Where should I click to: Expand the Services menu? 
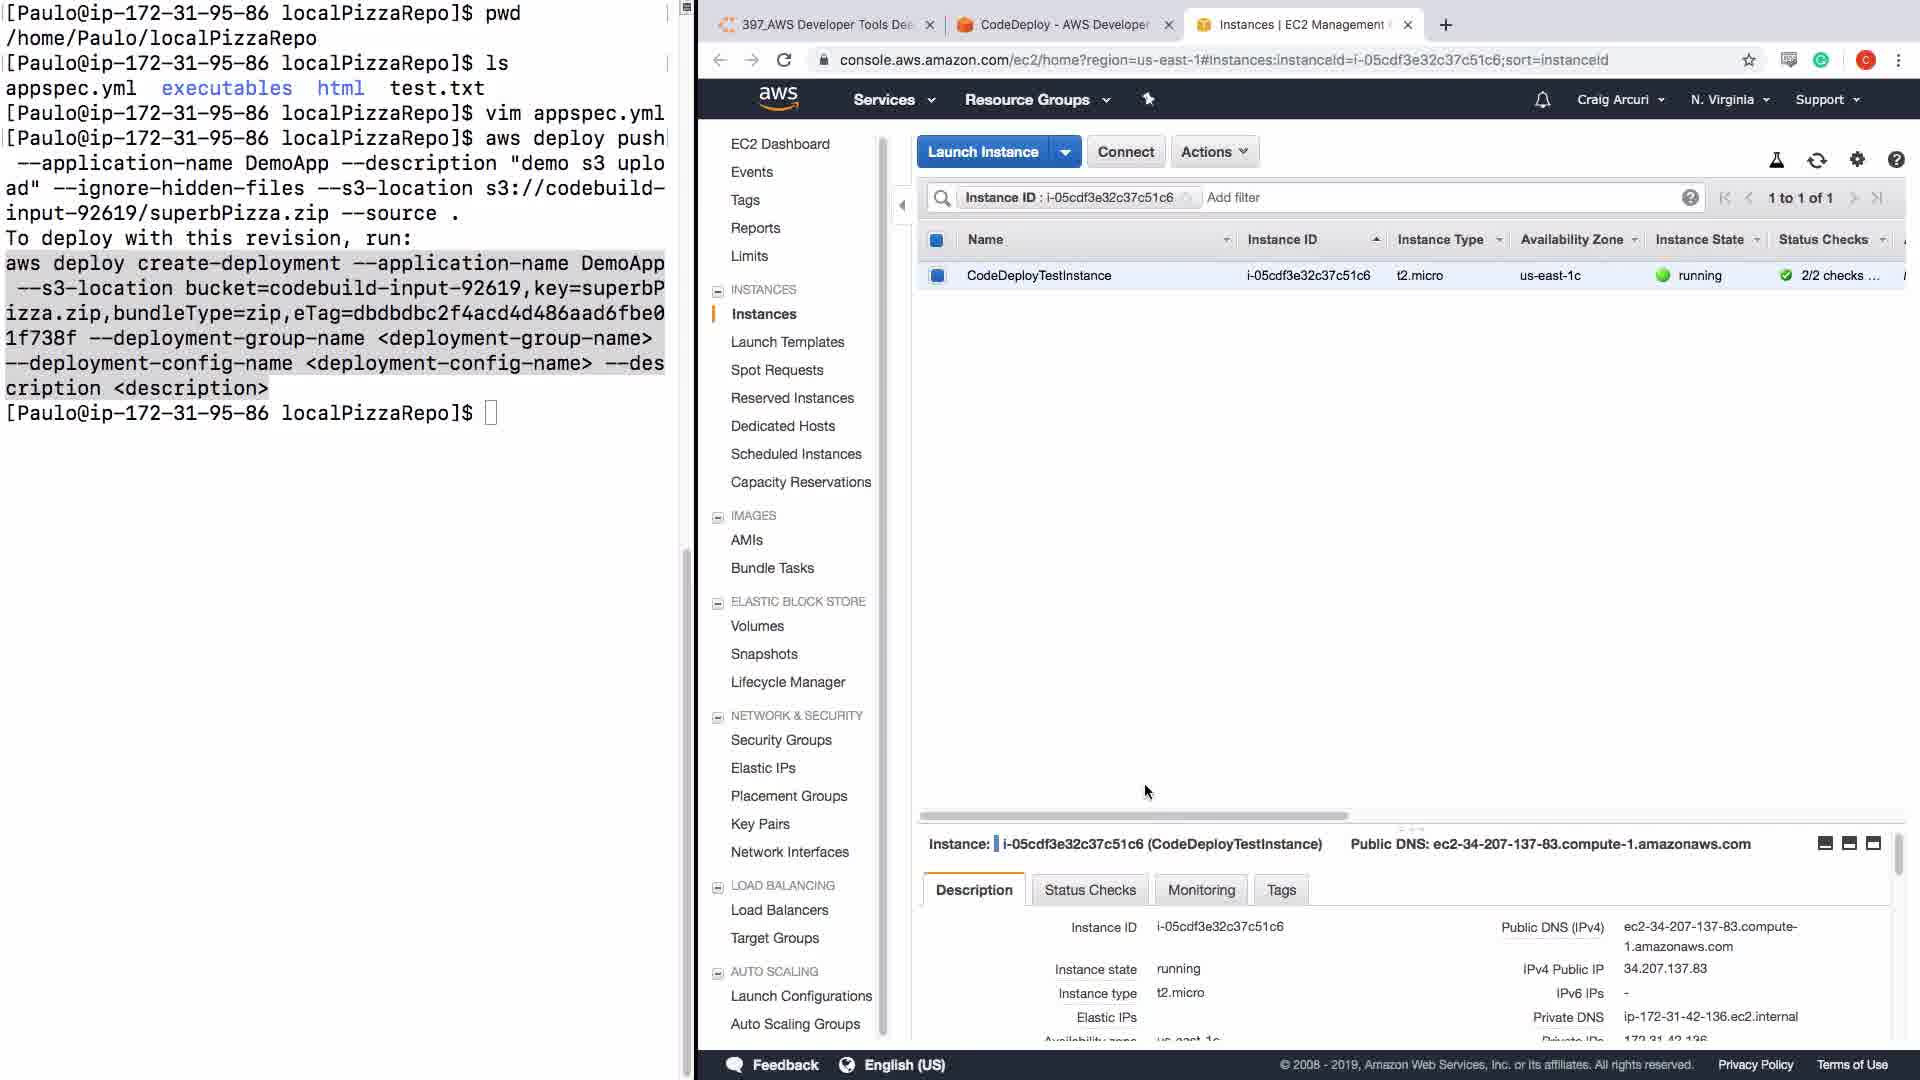[893, 100]
